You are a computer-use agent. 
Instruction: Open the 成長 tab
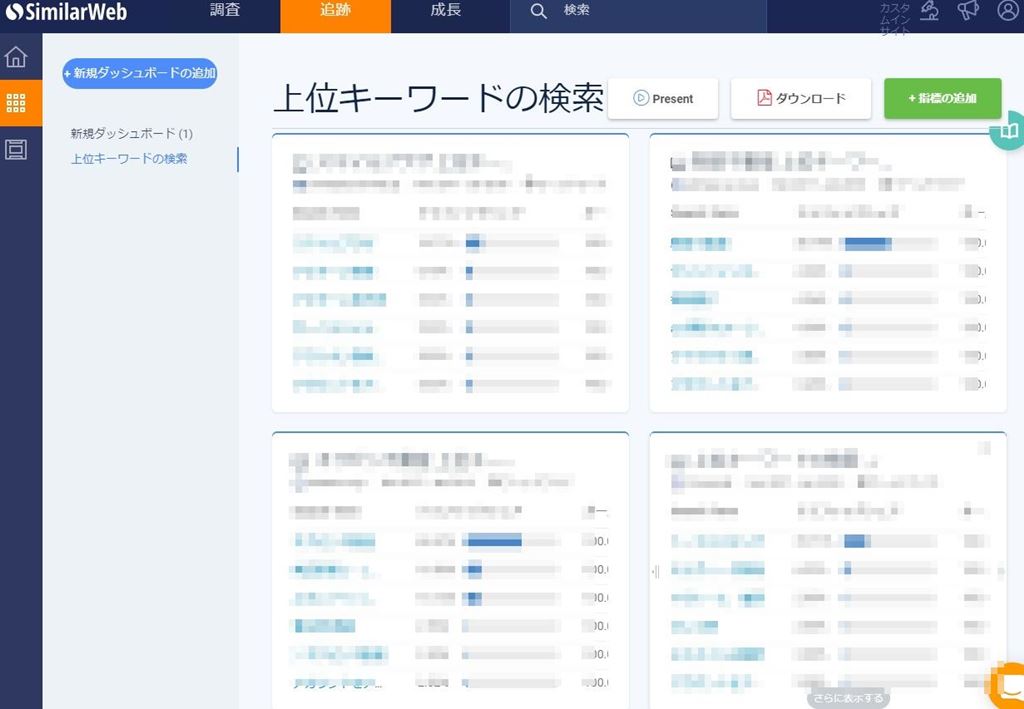(x=446, y=11)
